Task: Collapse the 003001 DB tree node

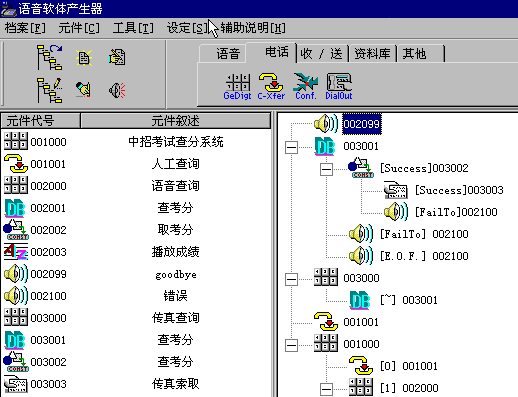Action: [291, 147]
